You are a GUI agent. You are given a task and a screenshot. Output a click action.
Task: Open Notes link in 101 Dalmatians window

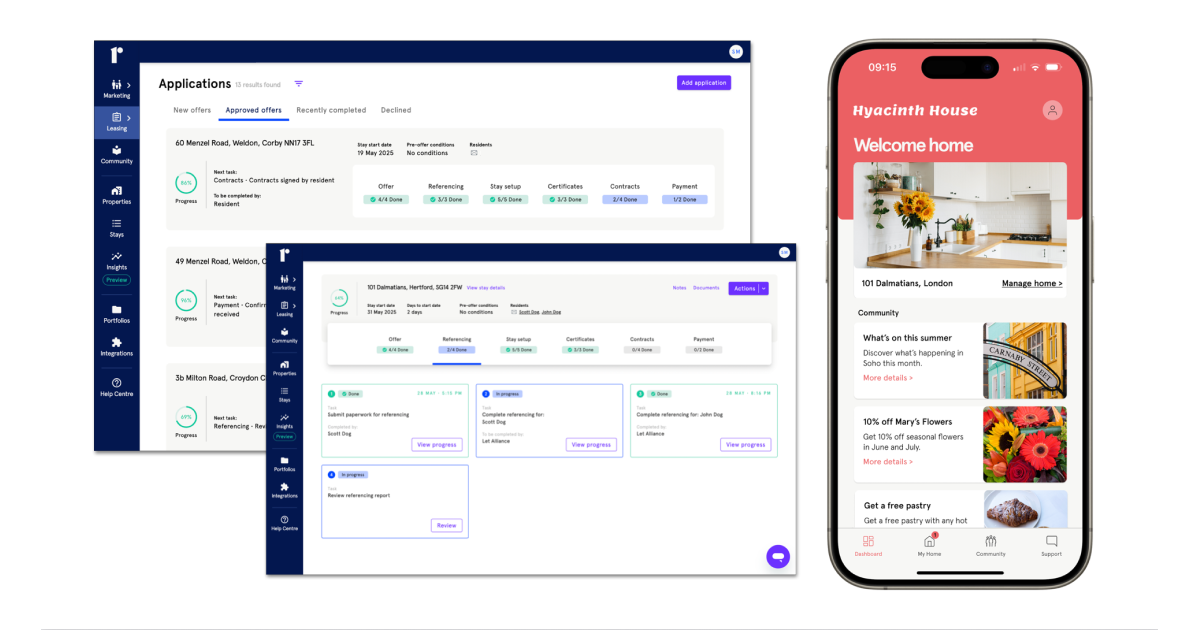click(x=679, y=288)
